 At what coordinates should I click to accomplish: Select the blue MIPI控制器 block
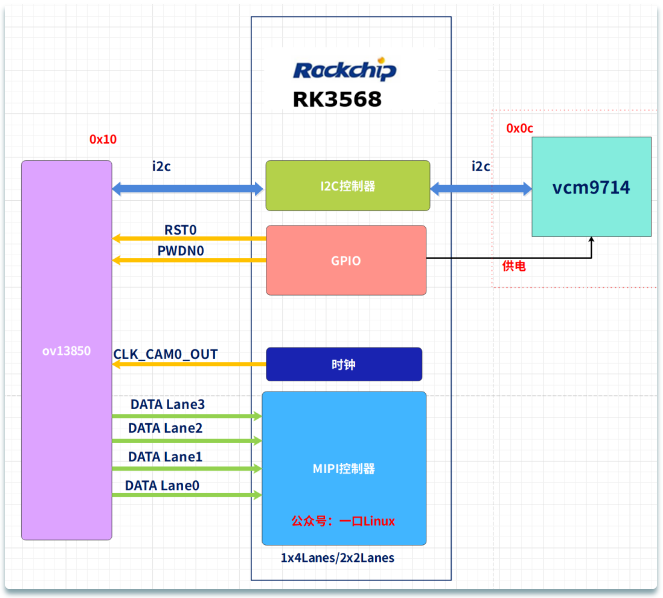click(344, 468)
